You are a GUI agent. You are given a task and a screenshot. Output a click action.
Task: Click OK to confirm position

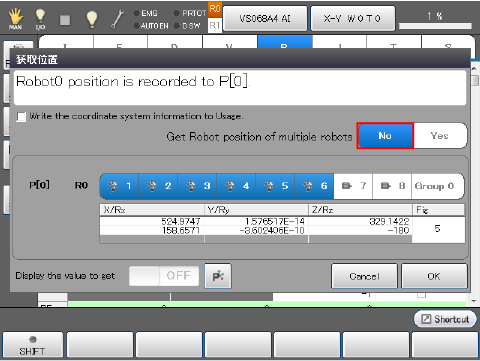(x=434, y=276)
